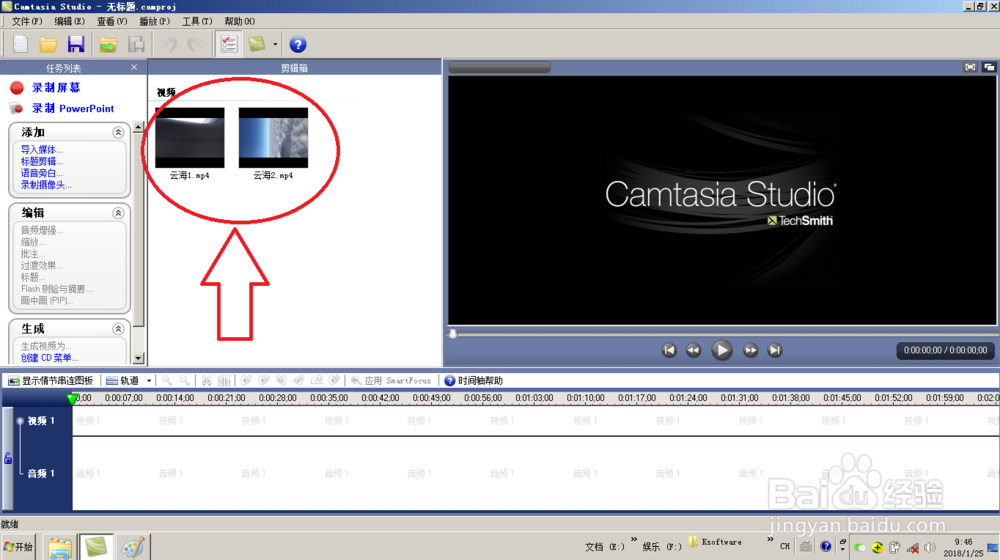Click preview seek slider handle
Image resolution: width=1000 pixels, height=560 pixels.
click(452, 334)
